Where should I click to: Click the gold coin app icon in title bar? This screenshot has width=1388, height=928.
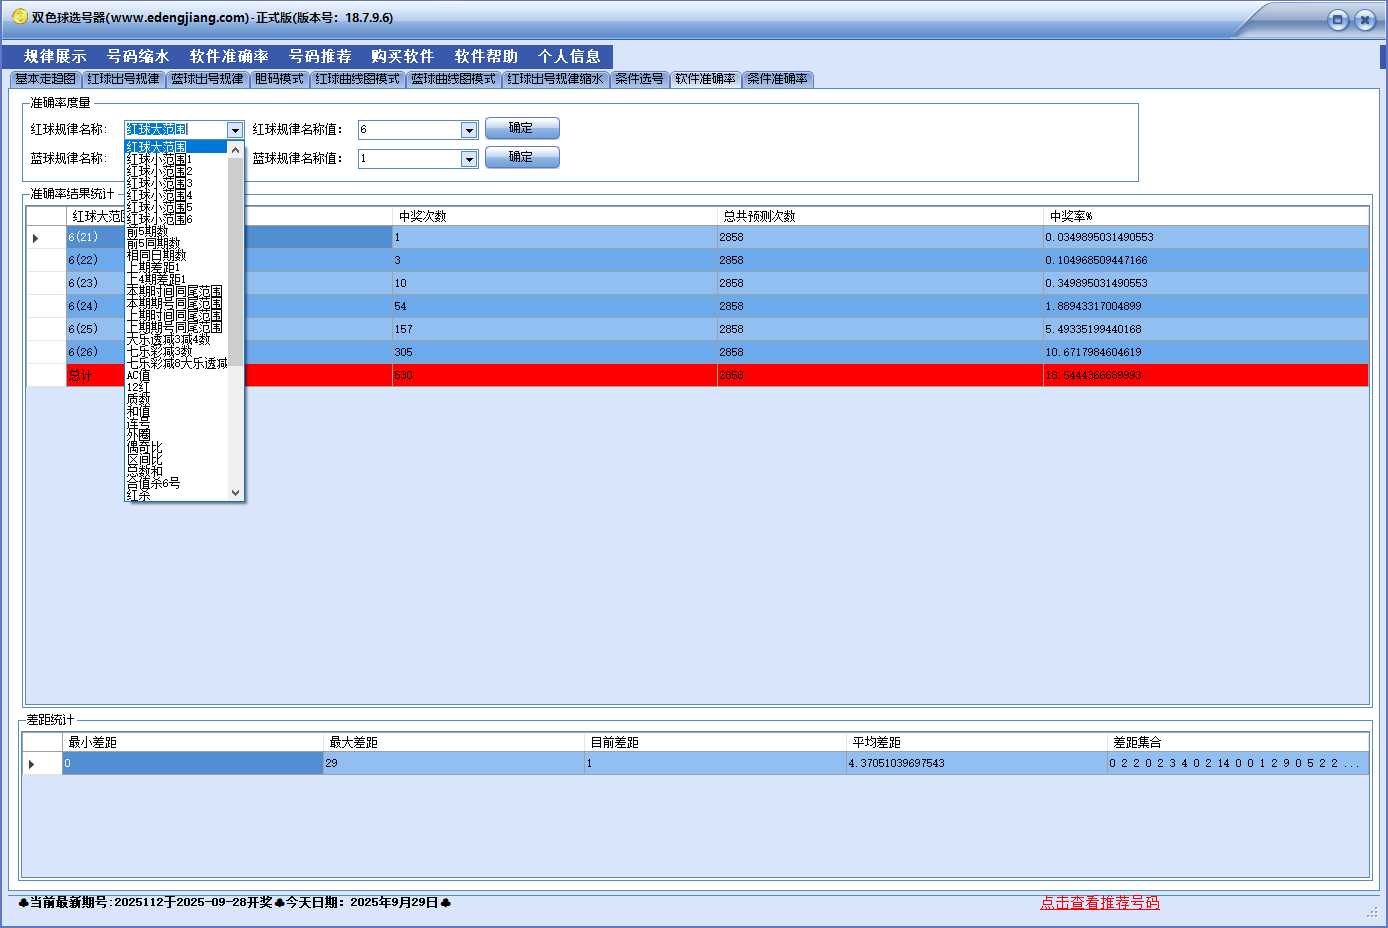19,17
